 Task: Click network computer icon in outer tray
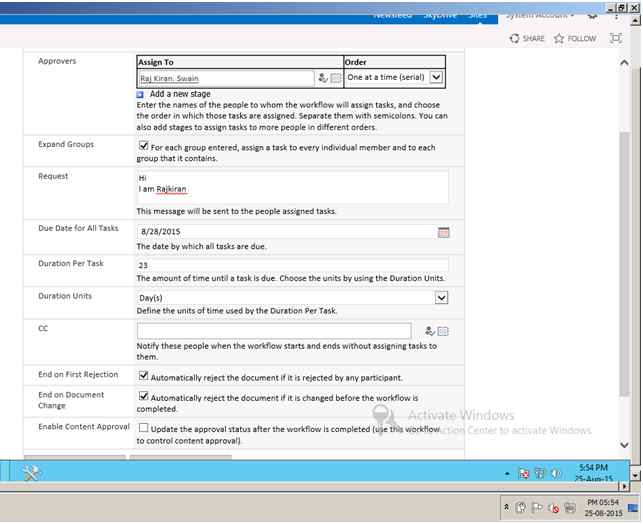tap(570, 508)
